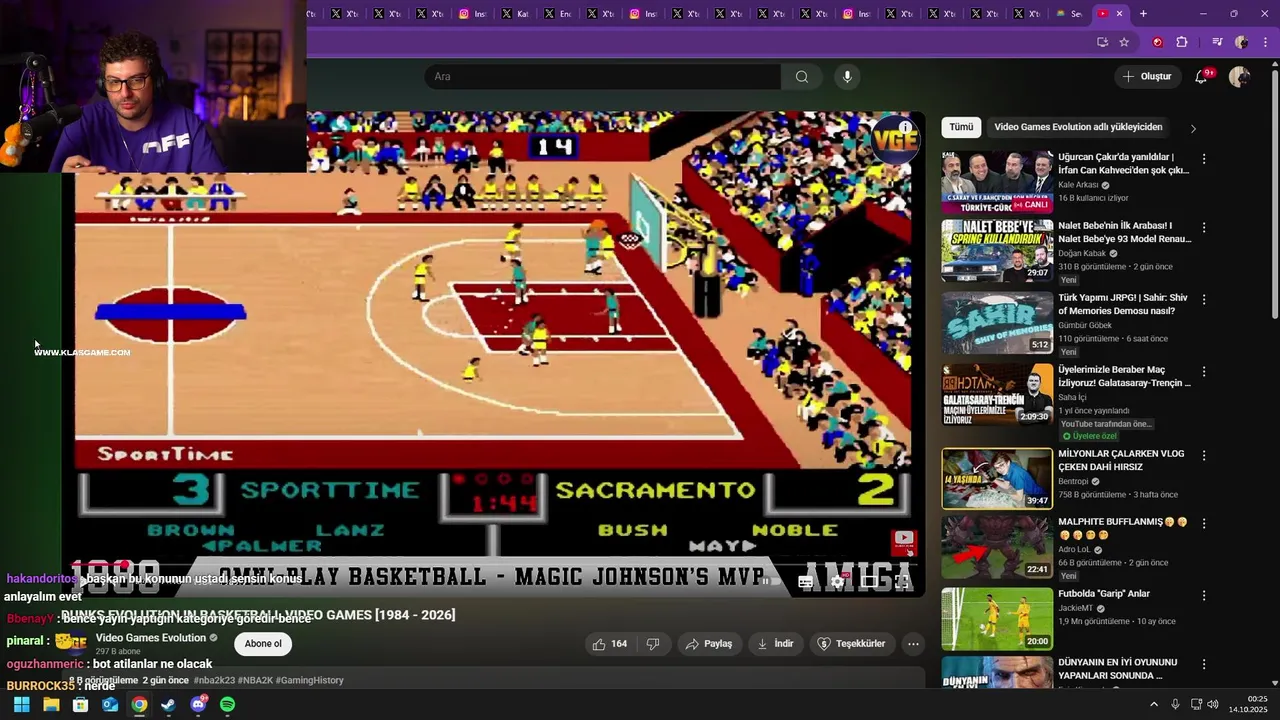Screen dimensions: 1280x720
Task: Open menu for 'Türk Yapımı JRPG' video
Action: [1204, 300]
